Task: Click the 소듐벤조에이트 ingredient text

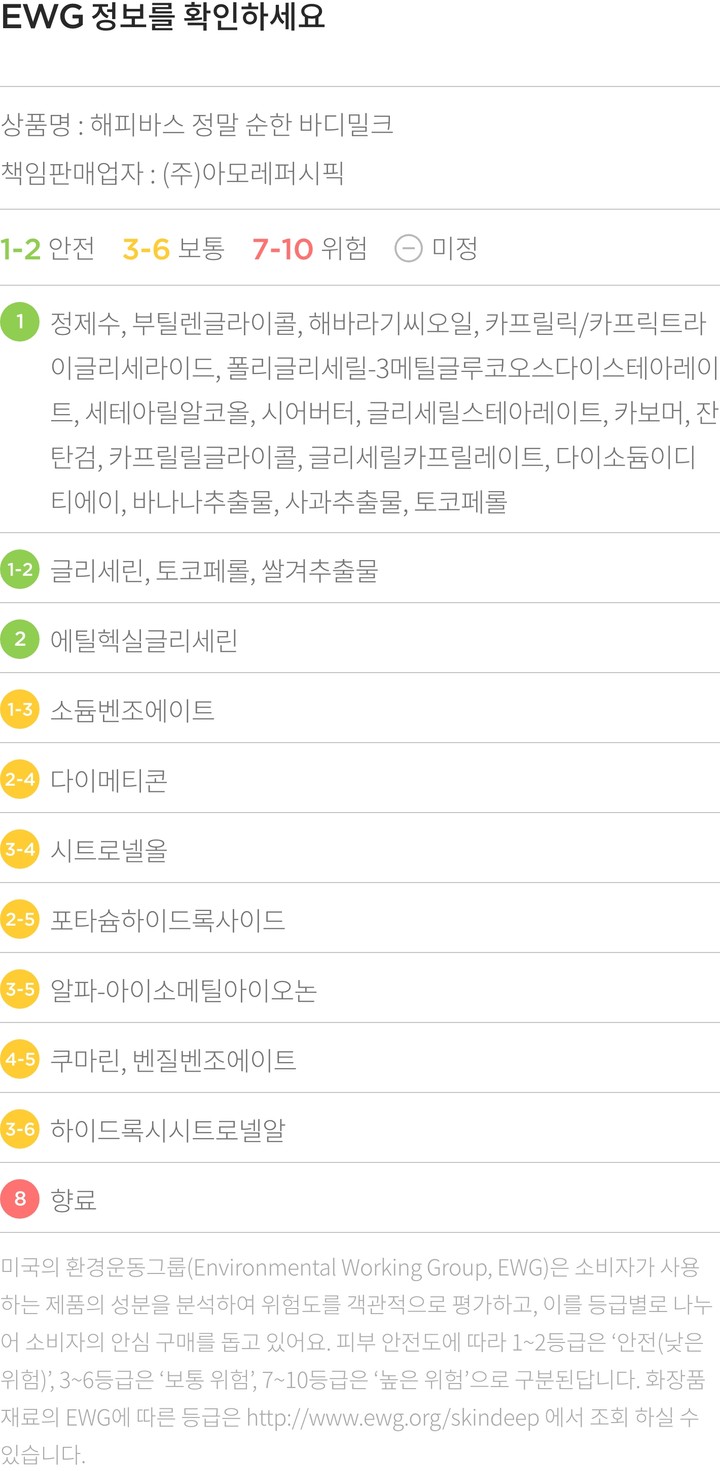Action: pos(133,710)
